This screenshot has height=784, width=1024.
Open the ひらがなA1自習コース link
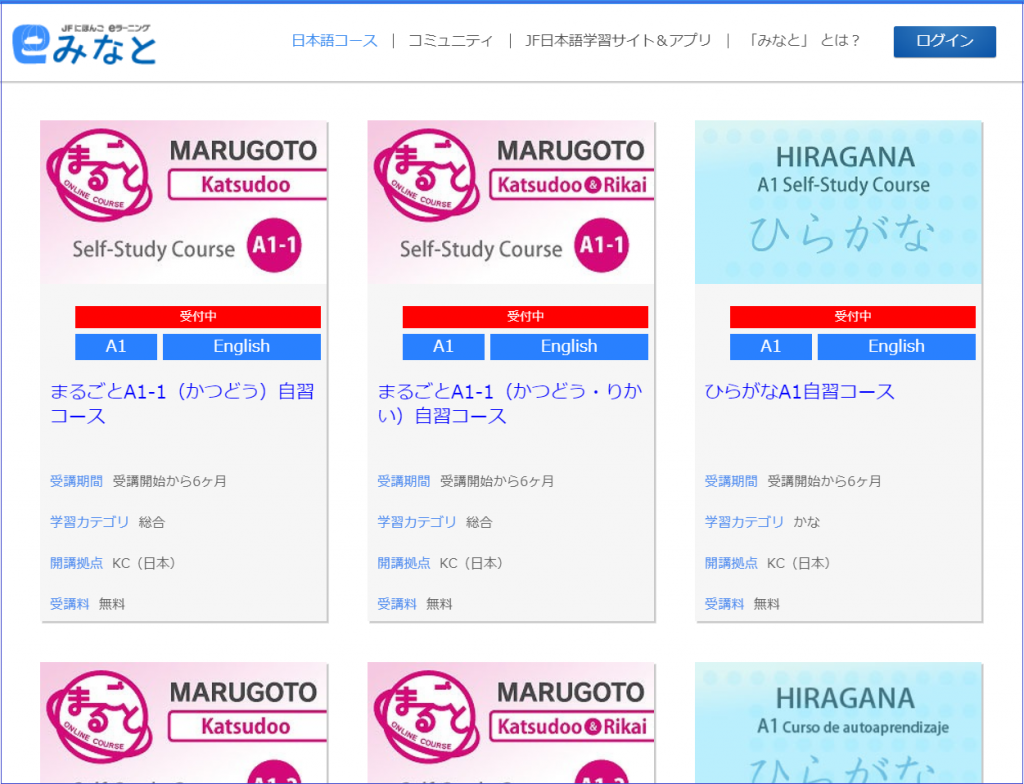pos(799,391)
